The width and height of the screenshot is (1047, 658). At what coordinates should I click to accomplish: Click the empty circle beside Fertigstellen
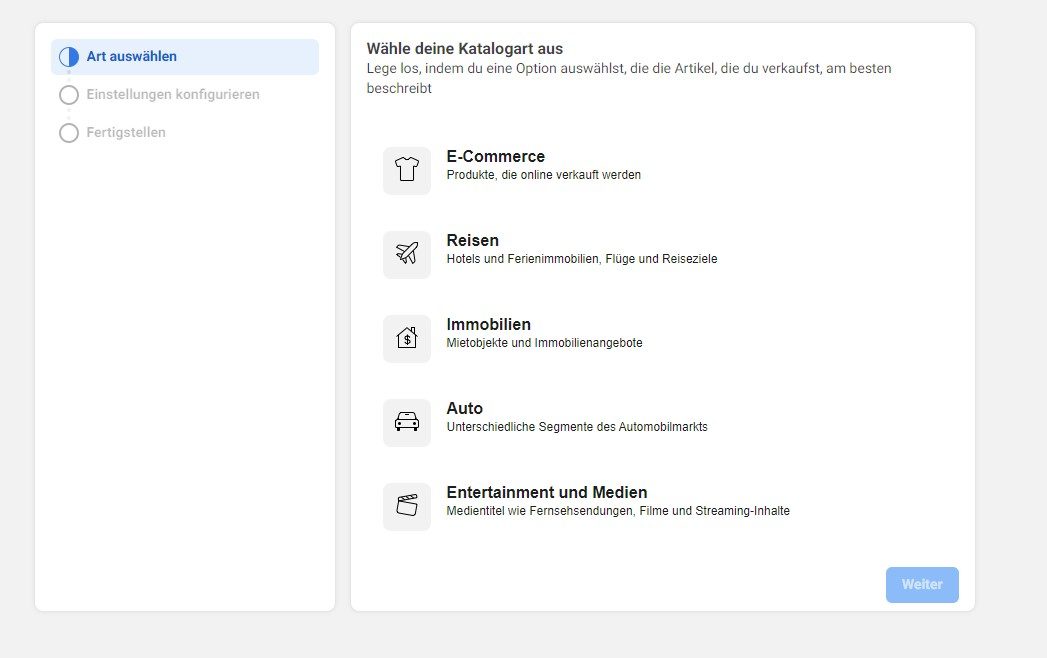coord(69,133)
